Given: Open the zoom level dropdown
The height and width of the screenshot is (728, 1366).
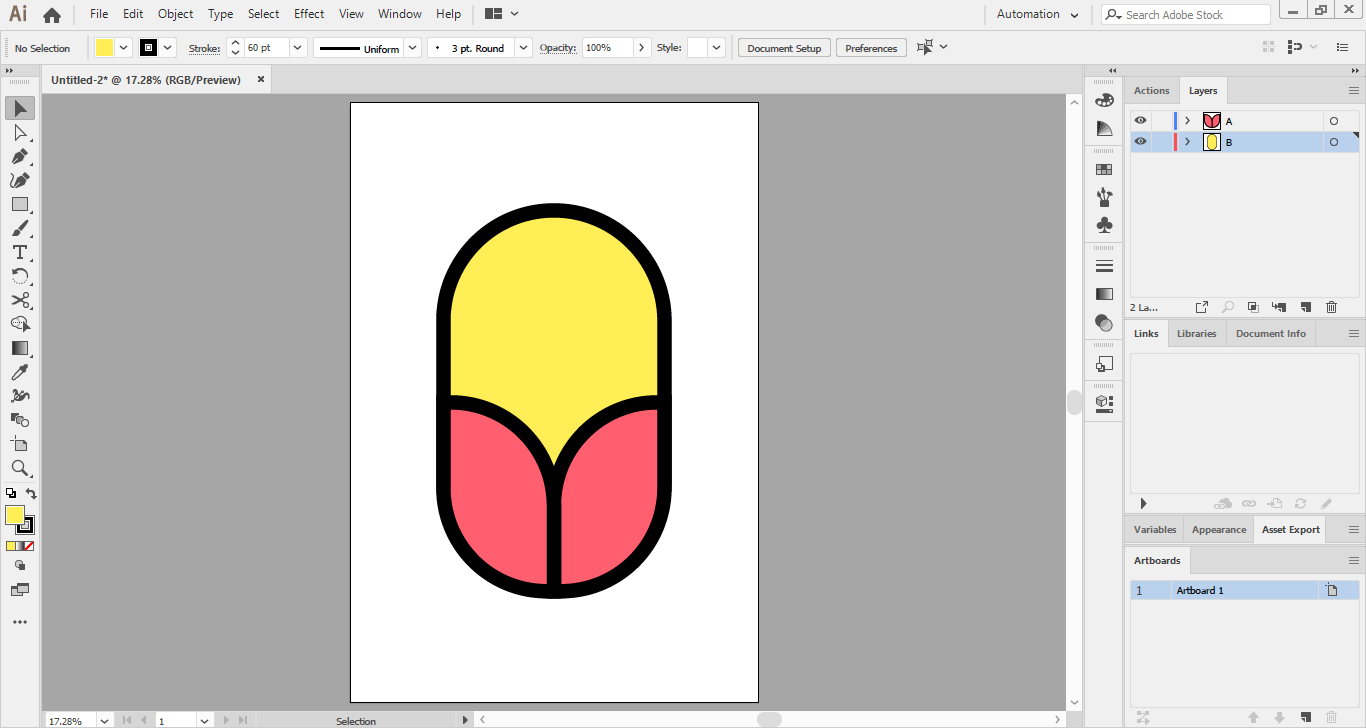Looking at the screenshot, I should pos(104,720).
